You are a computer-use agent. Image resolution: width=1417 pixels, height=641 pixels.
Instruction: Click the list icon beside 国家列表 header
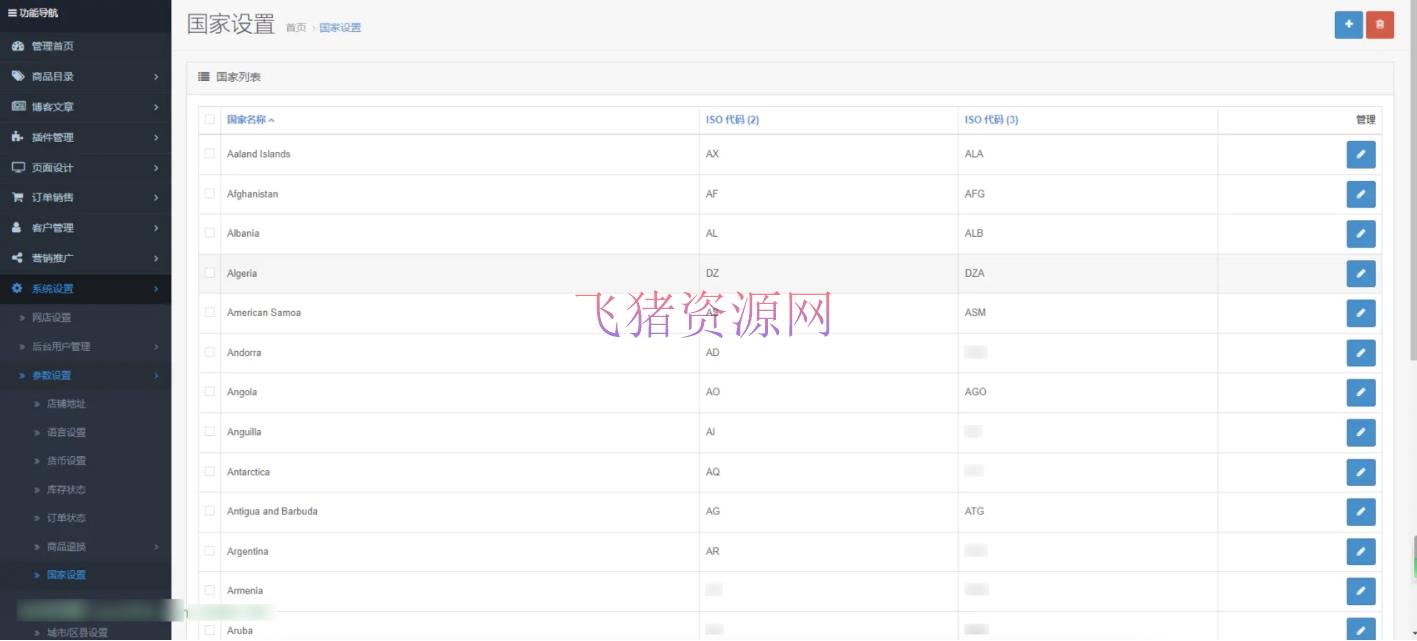pos(203,76)
